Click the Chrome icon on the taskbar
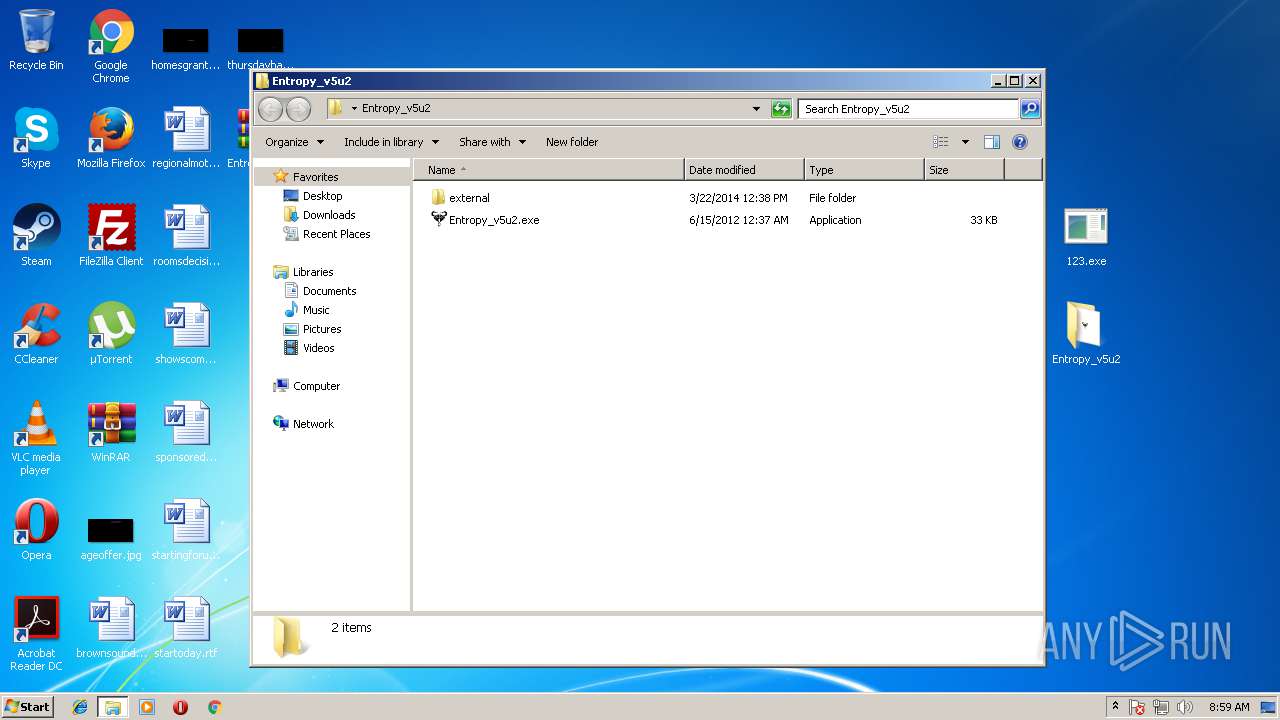Image resolution: width=1280 pixels, height=720 pixels. [x=214, y=707]
